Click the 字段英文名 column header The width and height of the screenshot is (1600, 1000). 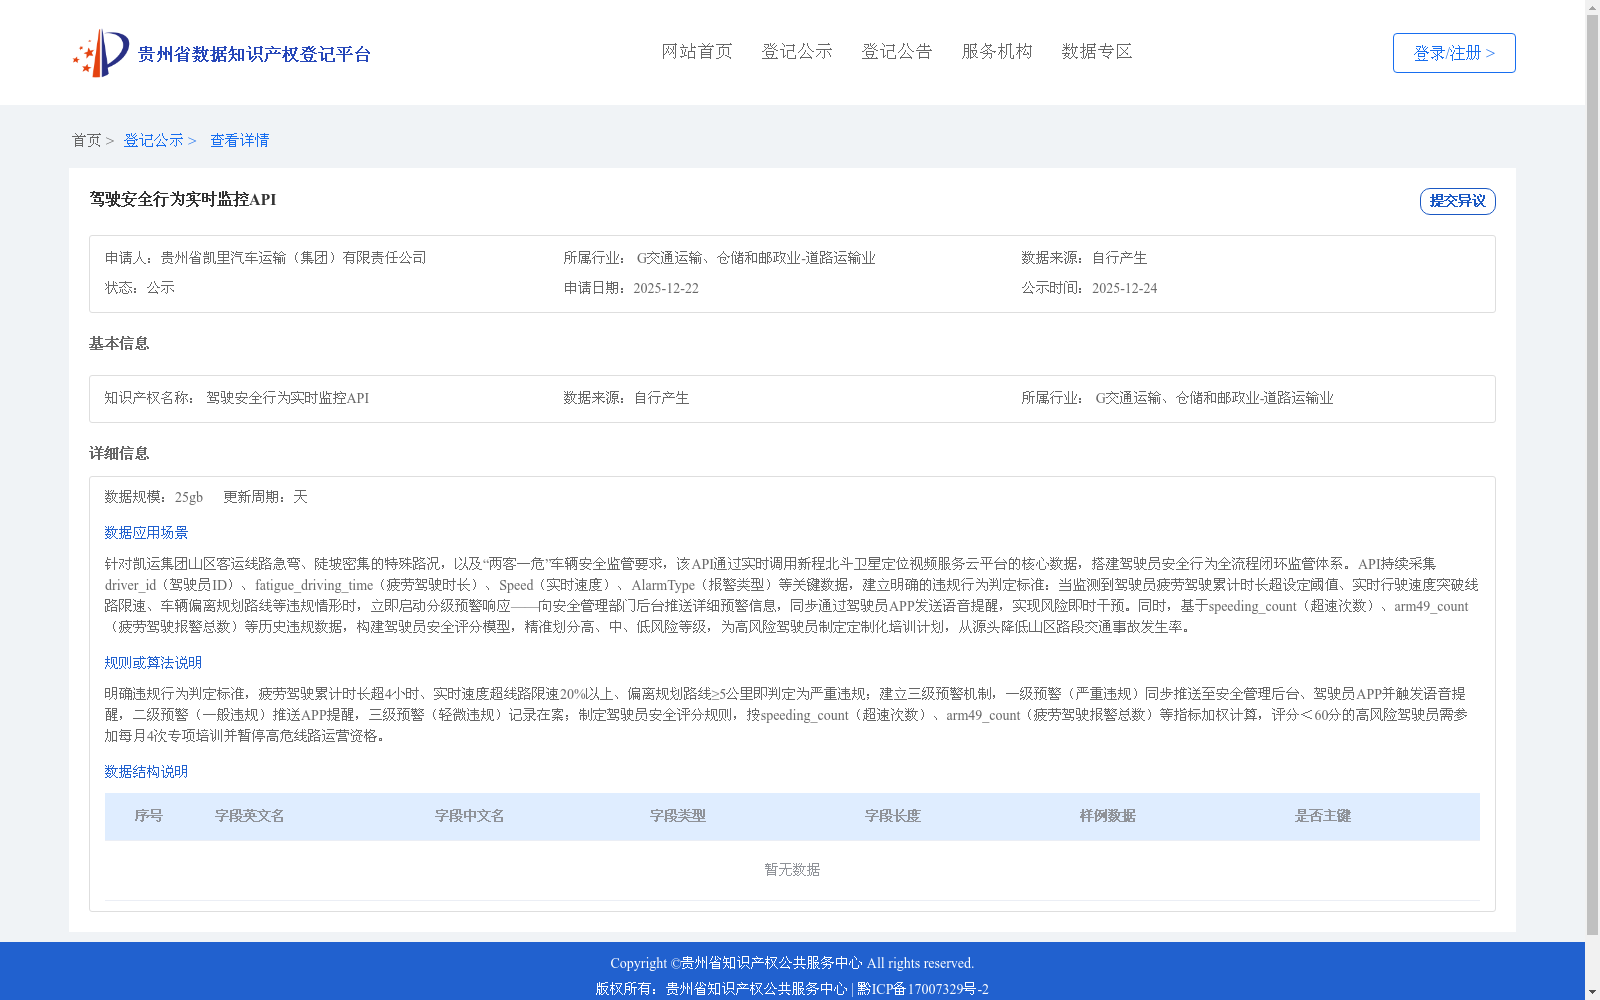[250, 816]
